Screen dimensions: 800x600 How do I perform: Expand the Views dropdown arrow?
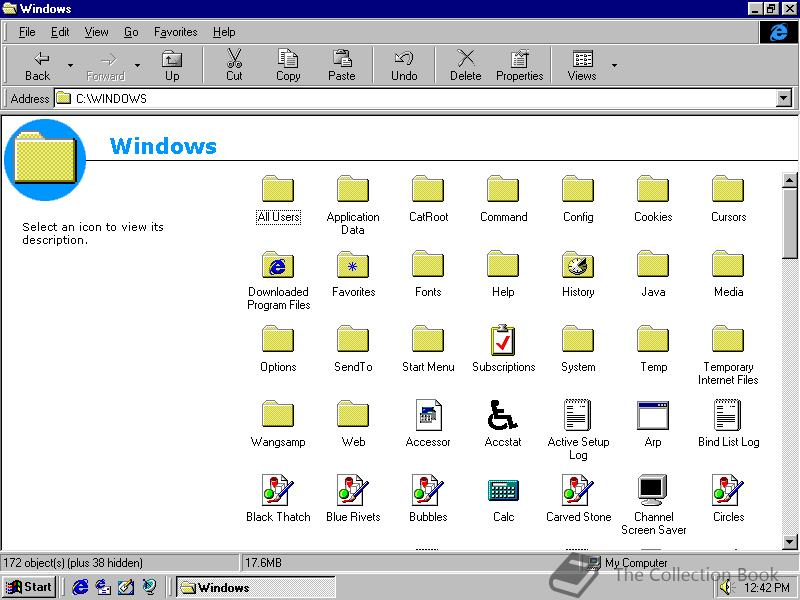[614, 65]
